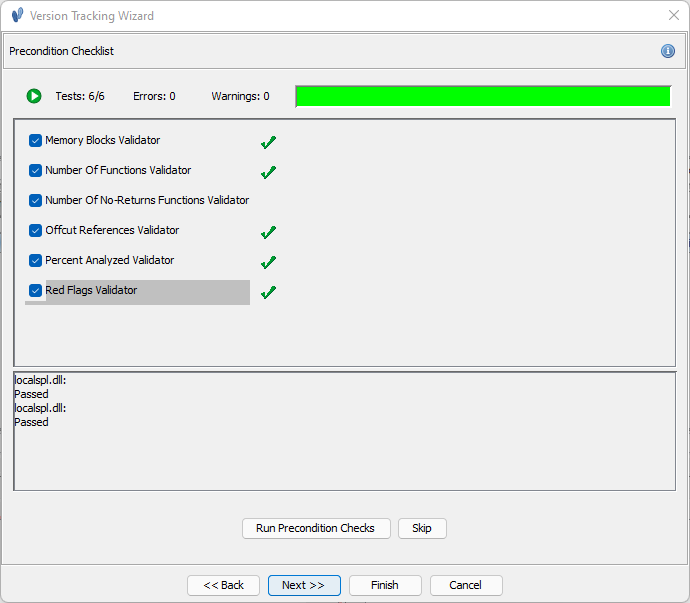
Task: Click Number Of Functions Validator green checkmark
Action: 268,172
